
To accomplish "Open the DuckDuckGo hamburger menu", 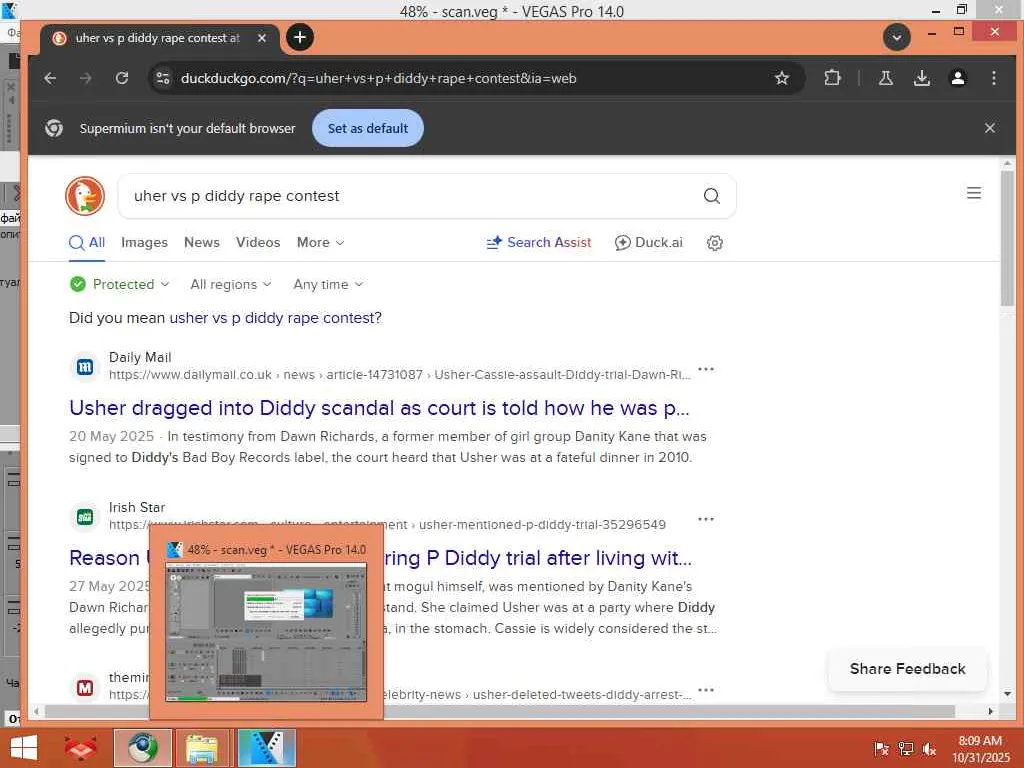I will coord(974,193).
